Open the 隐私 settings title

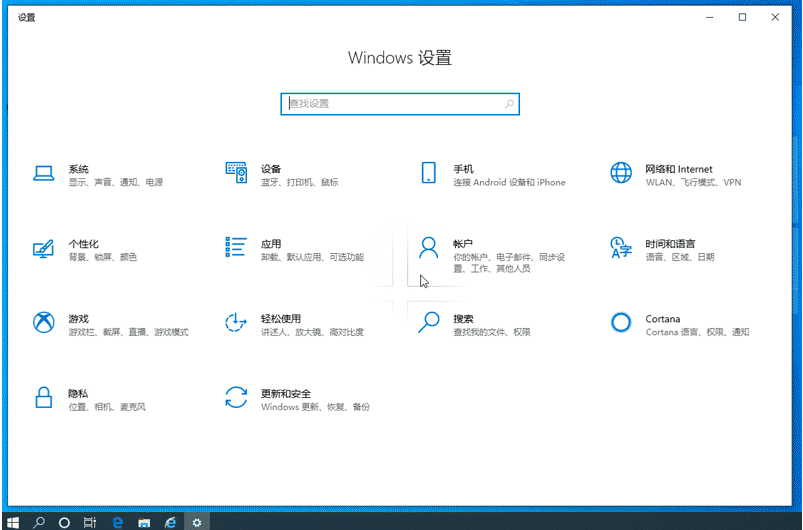coord(78,393)
